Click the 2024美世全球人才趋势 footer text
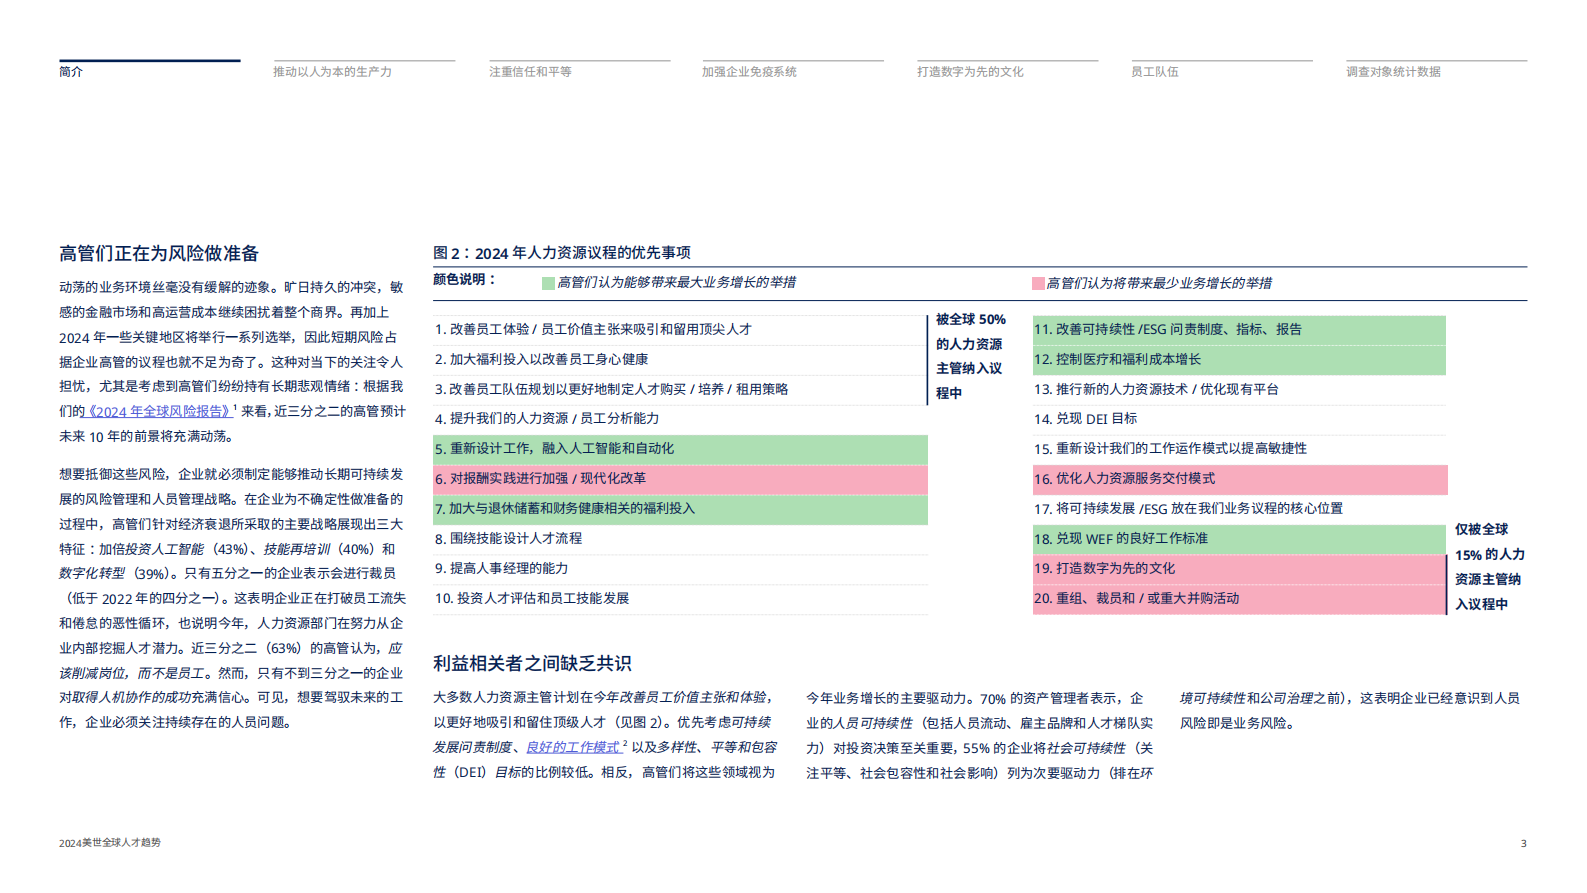The width and height of the screenshot is (1587, 893). (x=110, y=843)
